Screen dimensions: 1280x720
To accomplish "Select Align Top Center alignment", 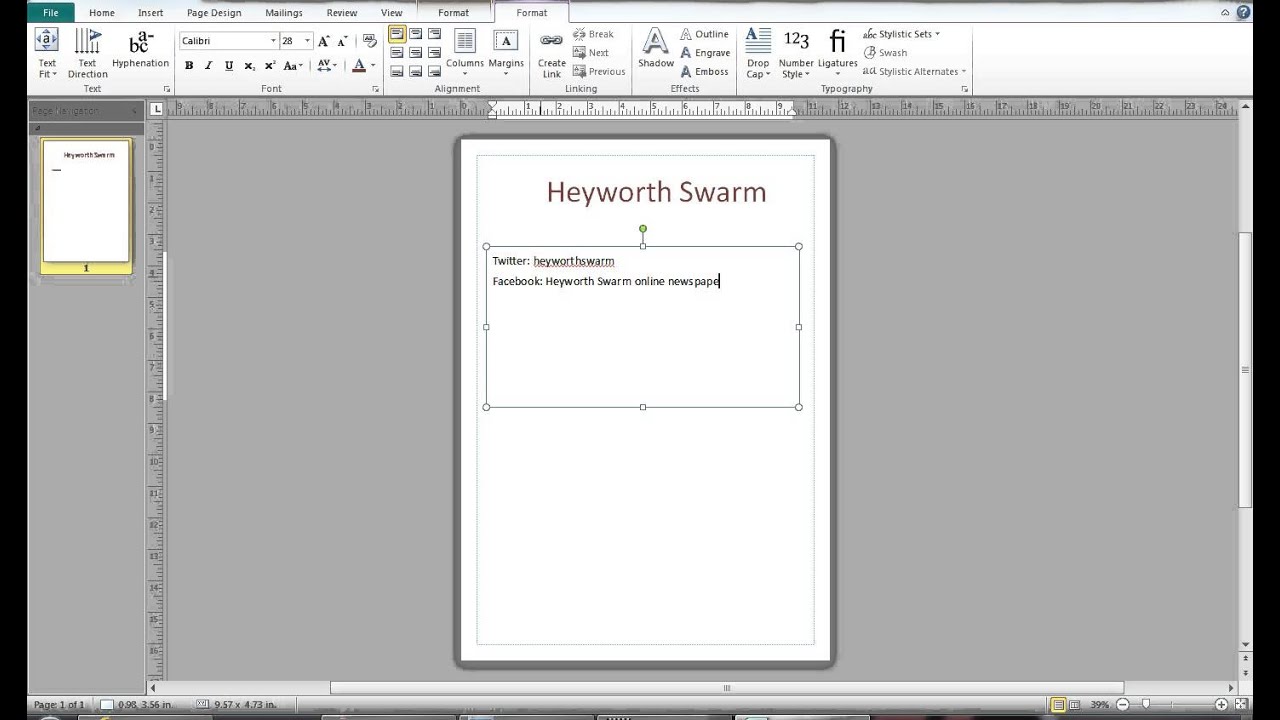I will click(415, 34).
